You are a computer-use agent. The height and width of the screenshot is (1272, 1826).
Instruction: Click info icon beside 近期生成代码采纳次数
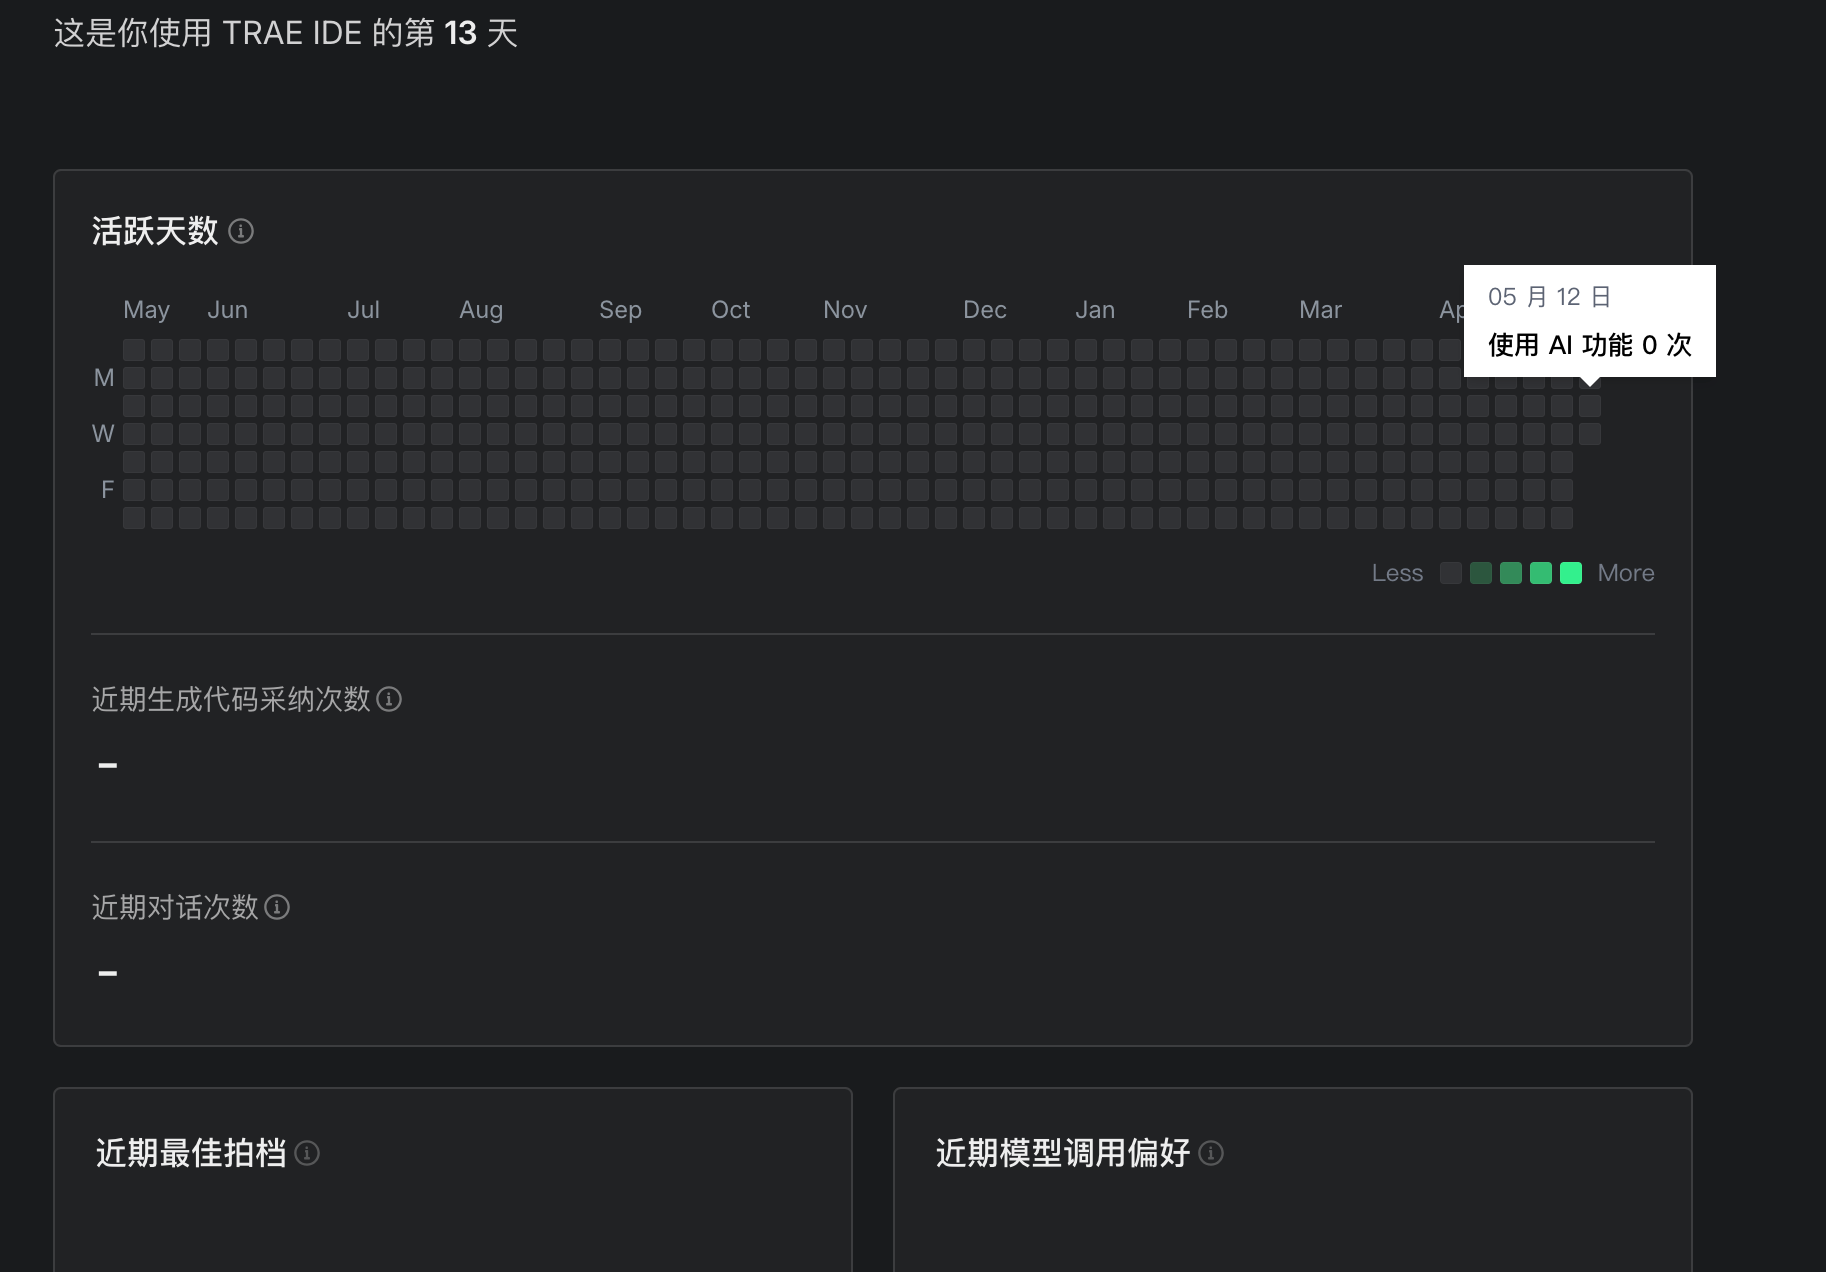(x=389, y=699)
